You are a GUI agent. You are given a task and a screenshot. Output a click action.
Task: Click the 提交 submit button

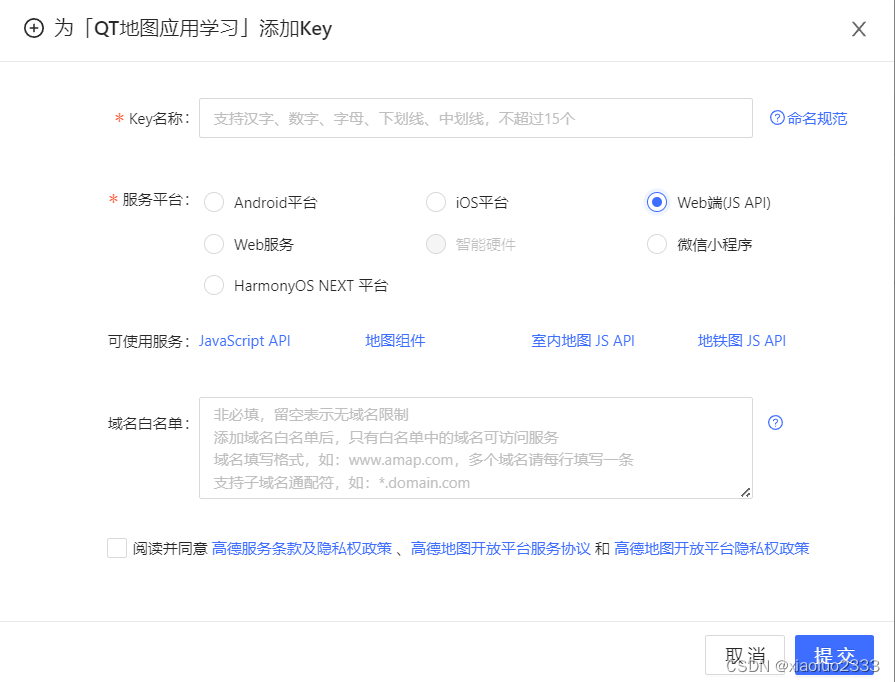[x=834, y=651]
